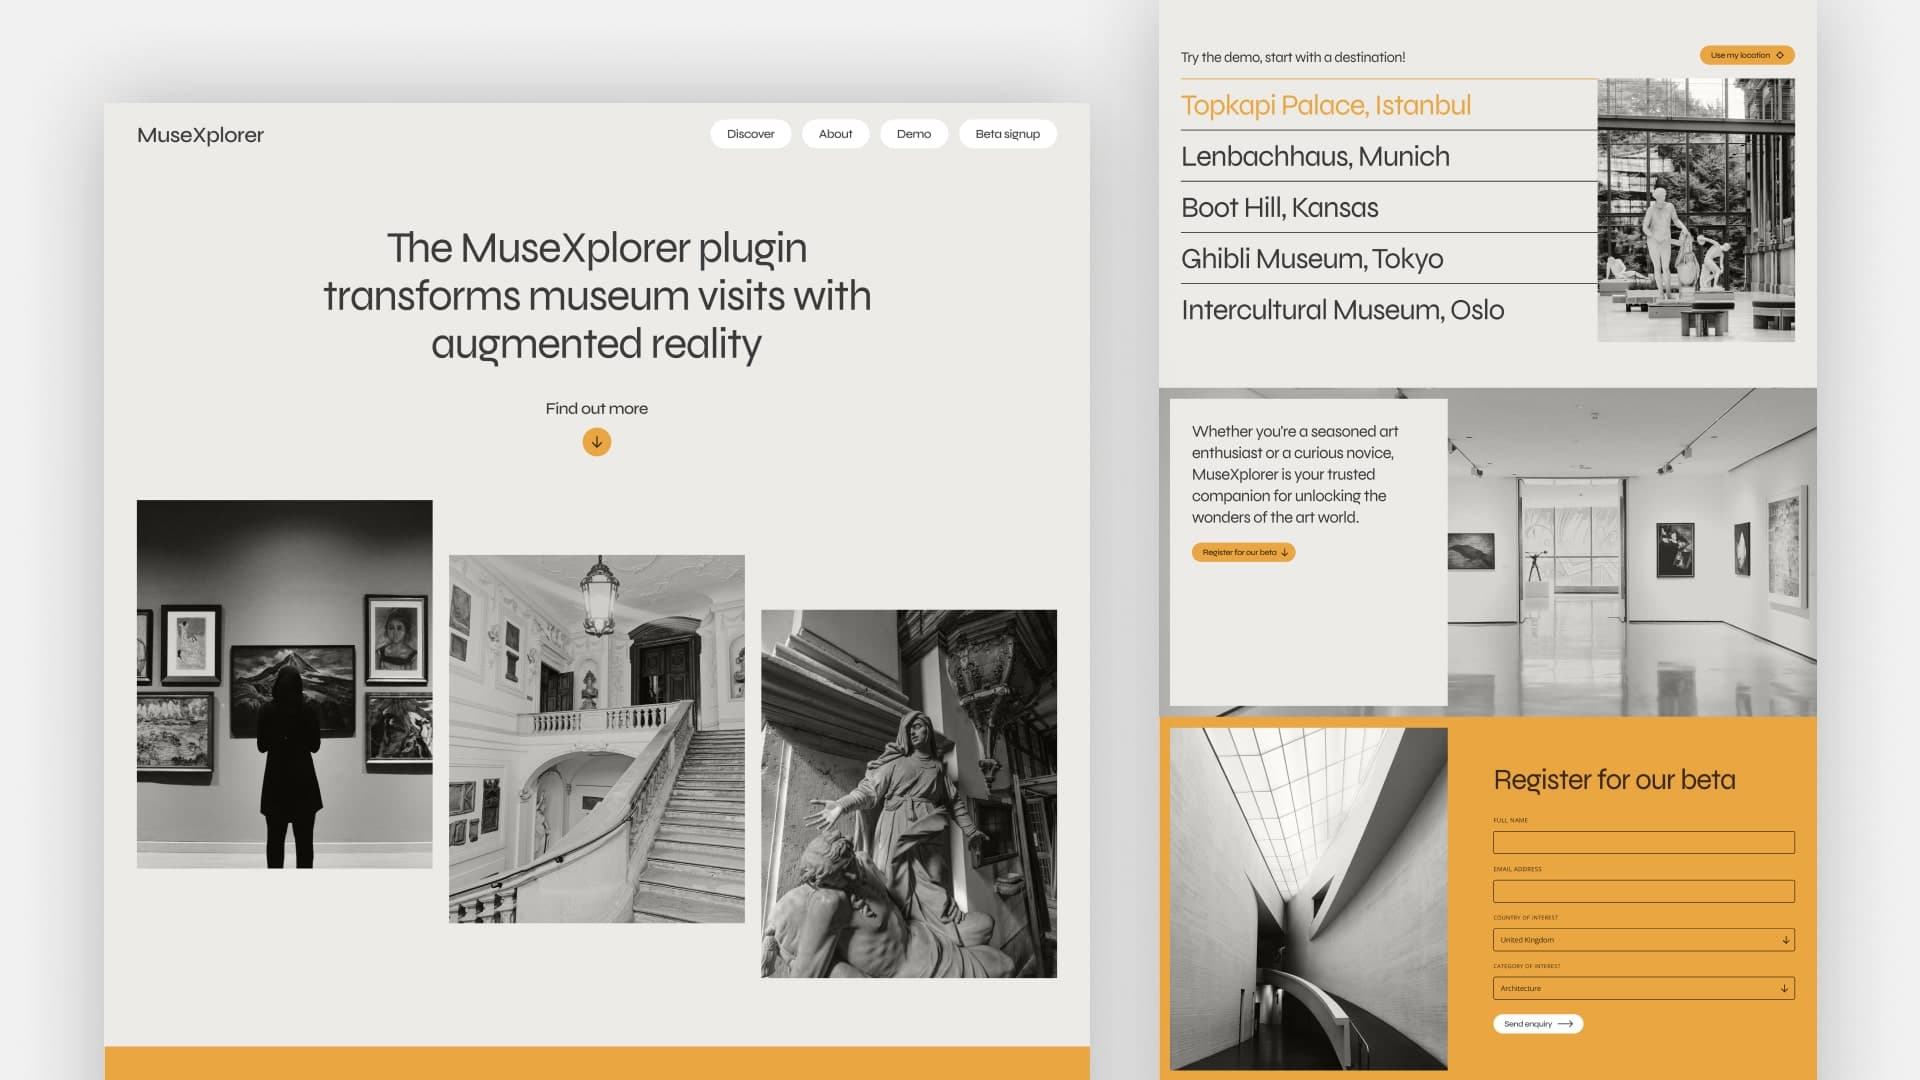This screenshot has width=1920, height=1080.
Task: Open the concrete corridor architecture photo
Action: click(x=1309, y=899)
